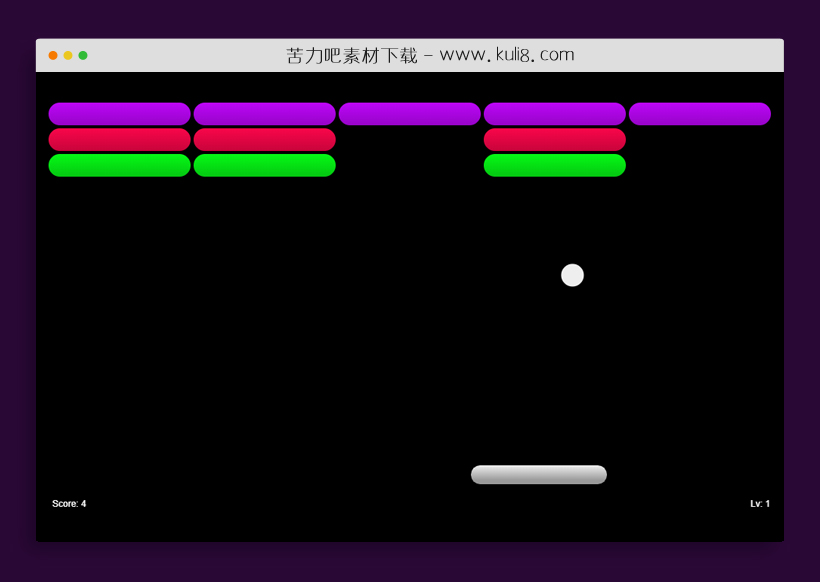Click the Lv: 1 level indicator
The image size is (820, 582).
pyautogui.click(x=760, y=504)
